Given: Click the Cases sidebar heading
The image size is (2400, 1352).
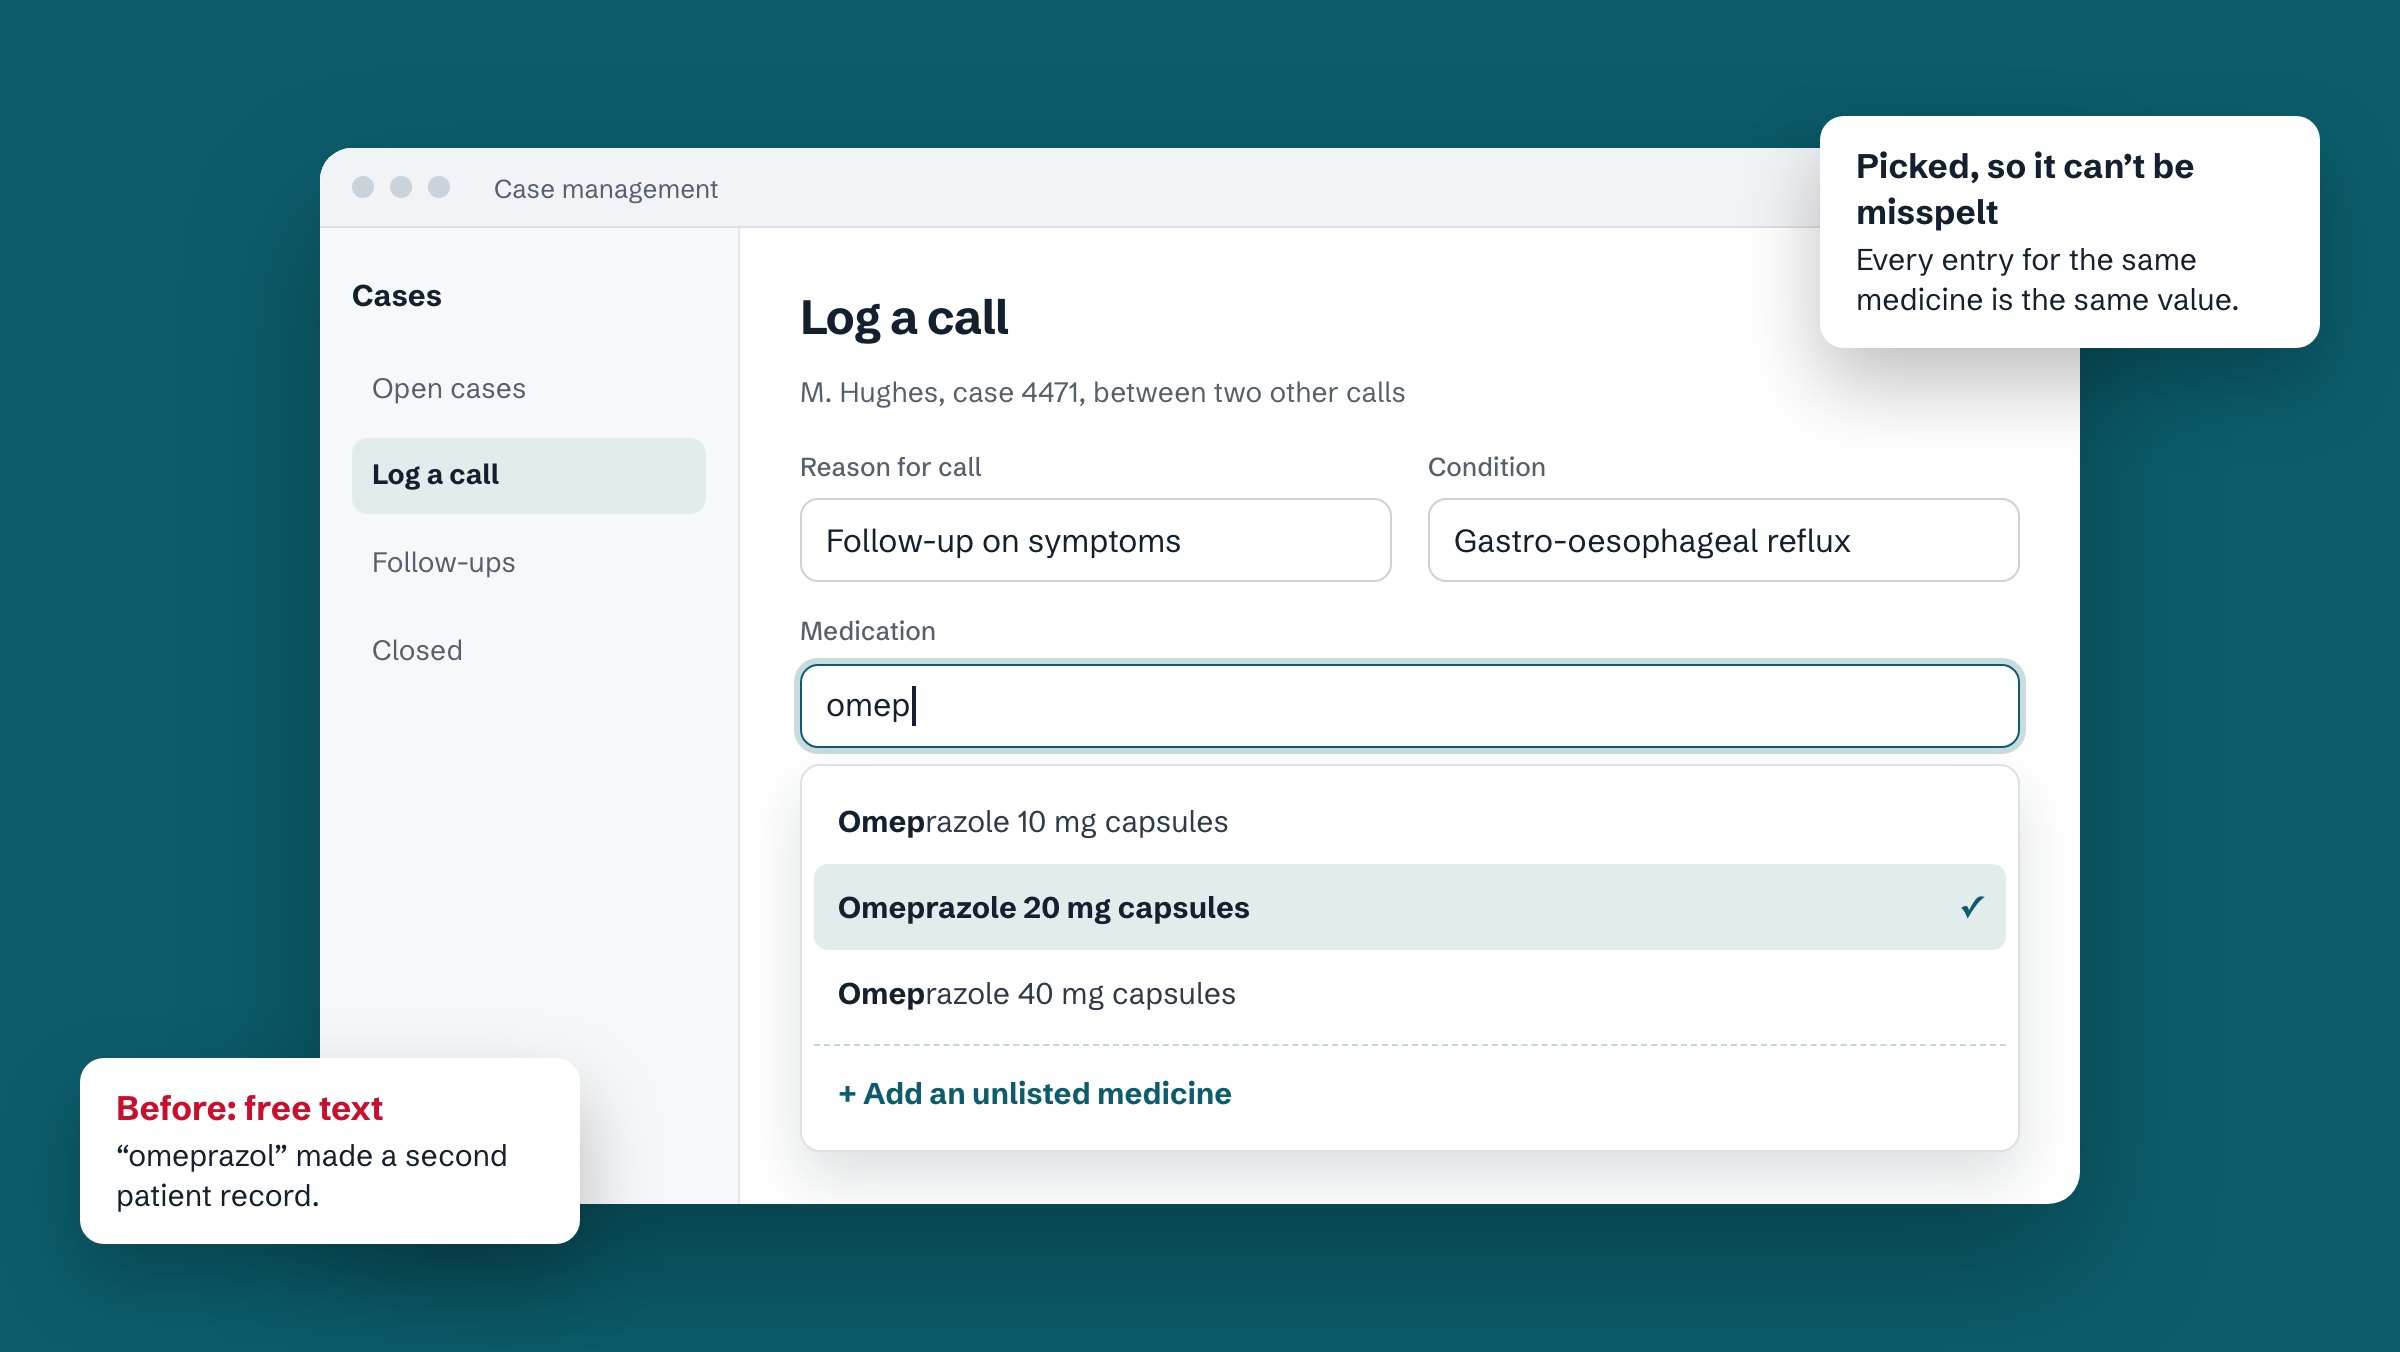Looking at the screenshot, I should click(396, 296).
